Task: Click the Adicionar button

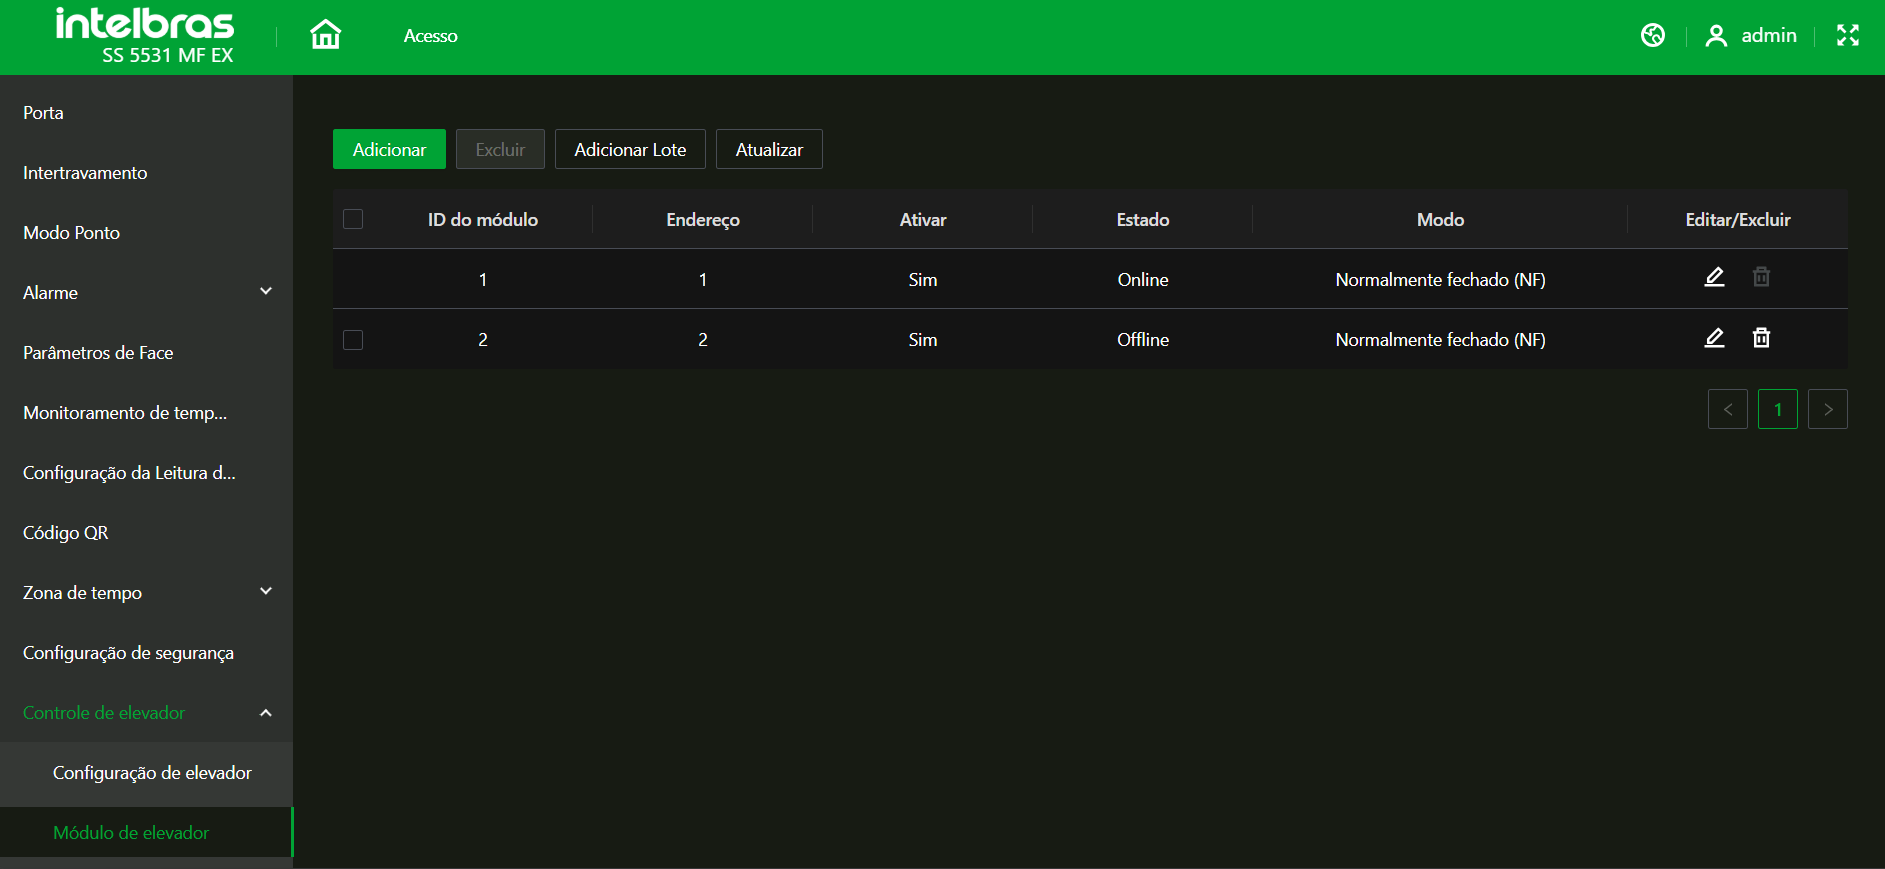Action: tap(389, 149)
